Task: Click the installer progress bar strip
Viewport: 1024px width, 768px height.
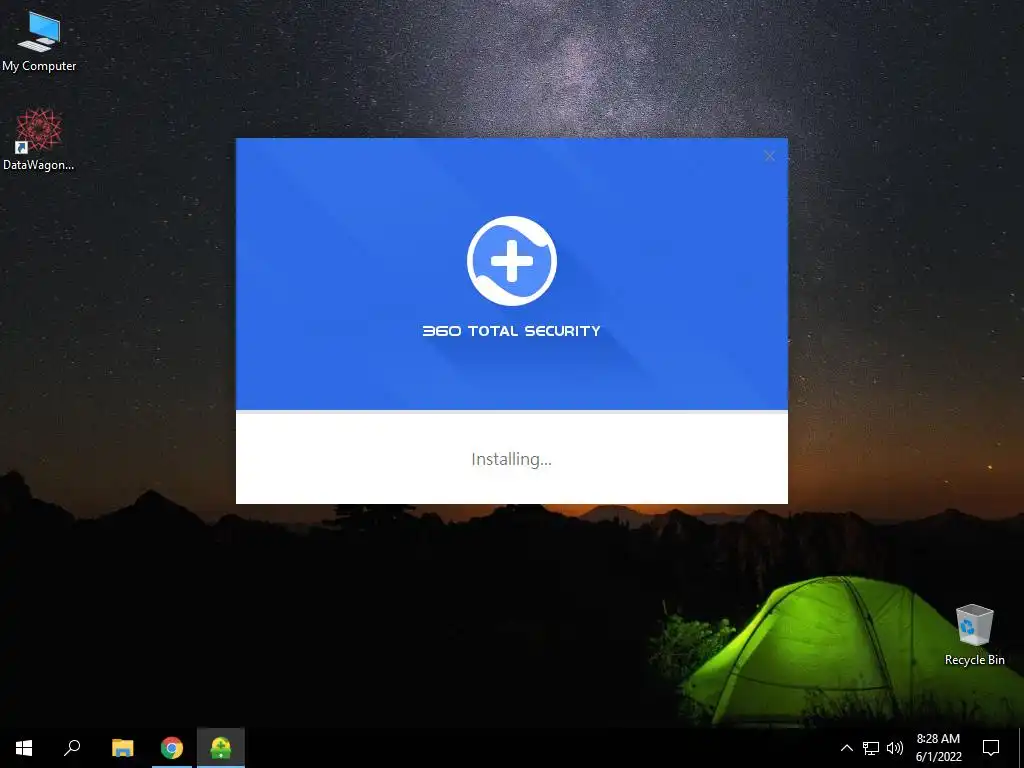Action: pos(511,412)
